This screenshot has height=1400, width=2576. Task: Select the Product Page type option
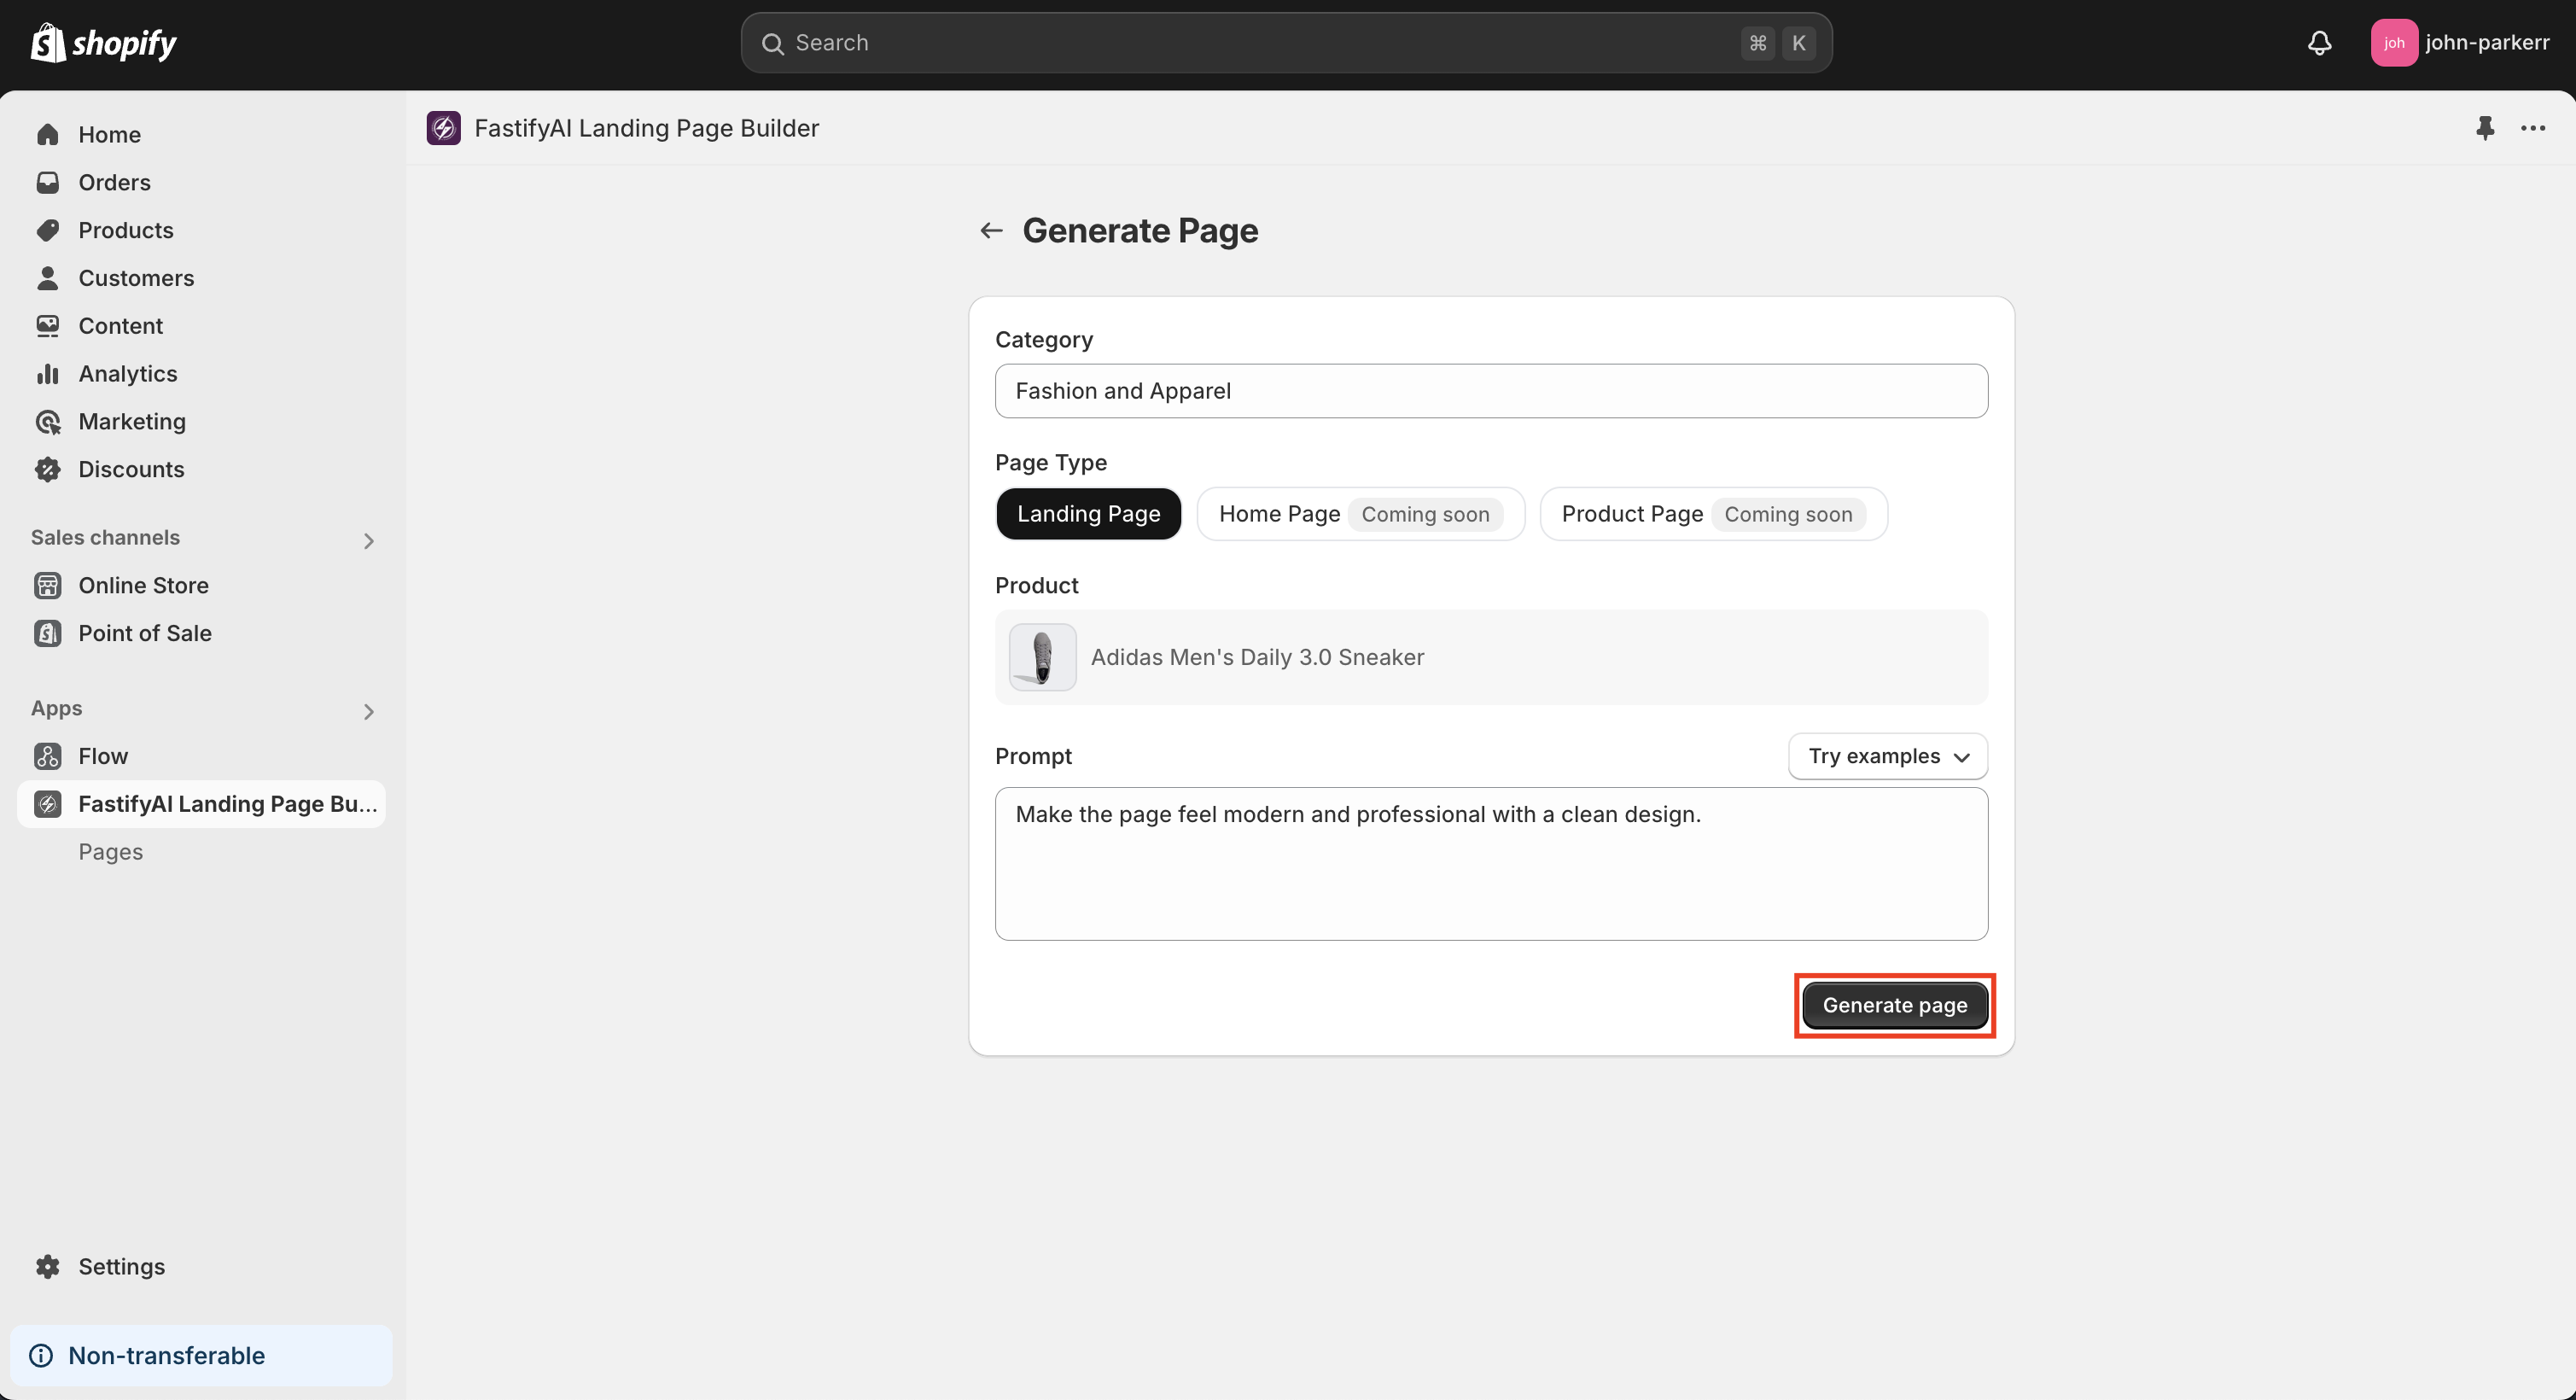(1714, 514)
